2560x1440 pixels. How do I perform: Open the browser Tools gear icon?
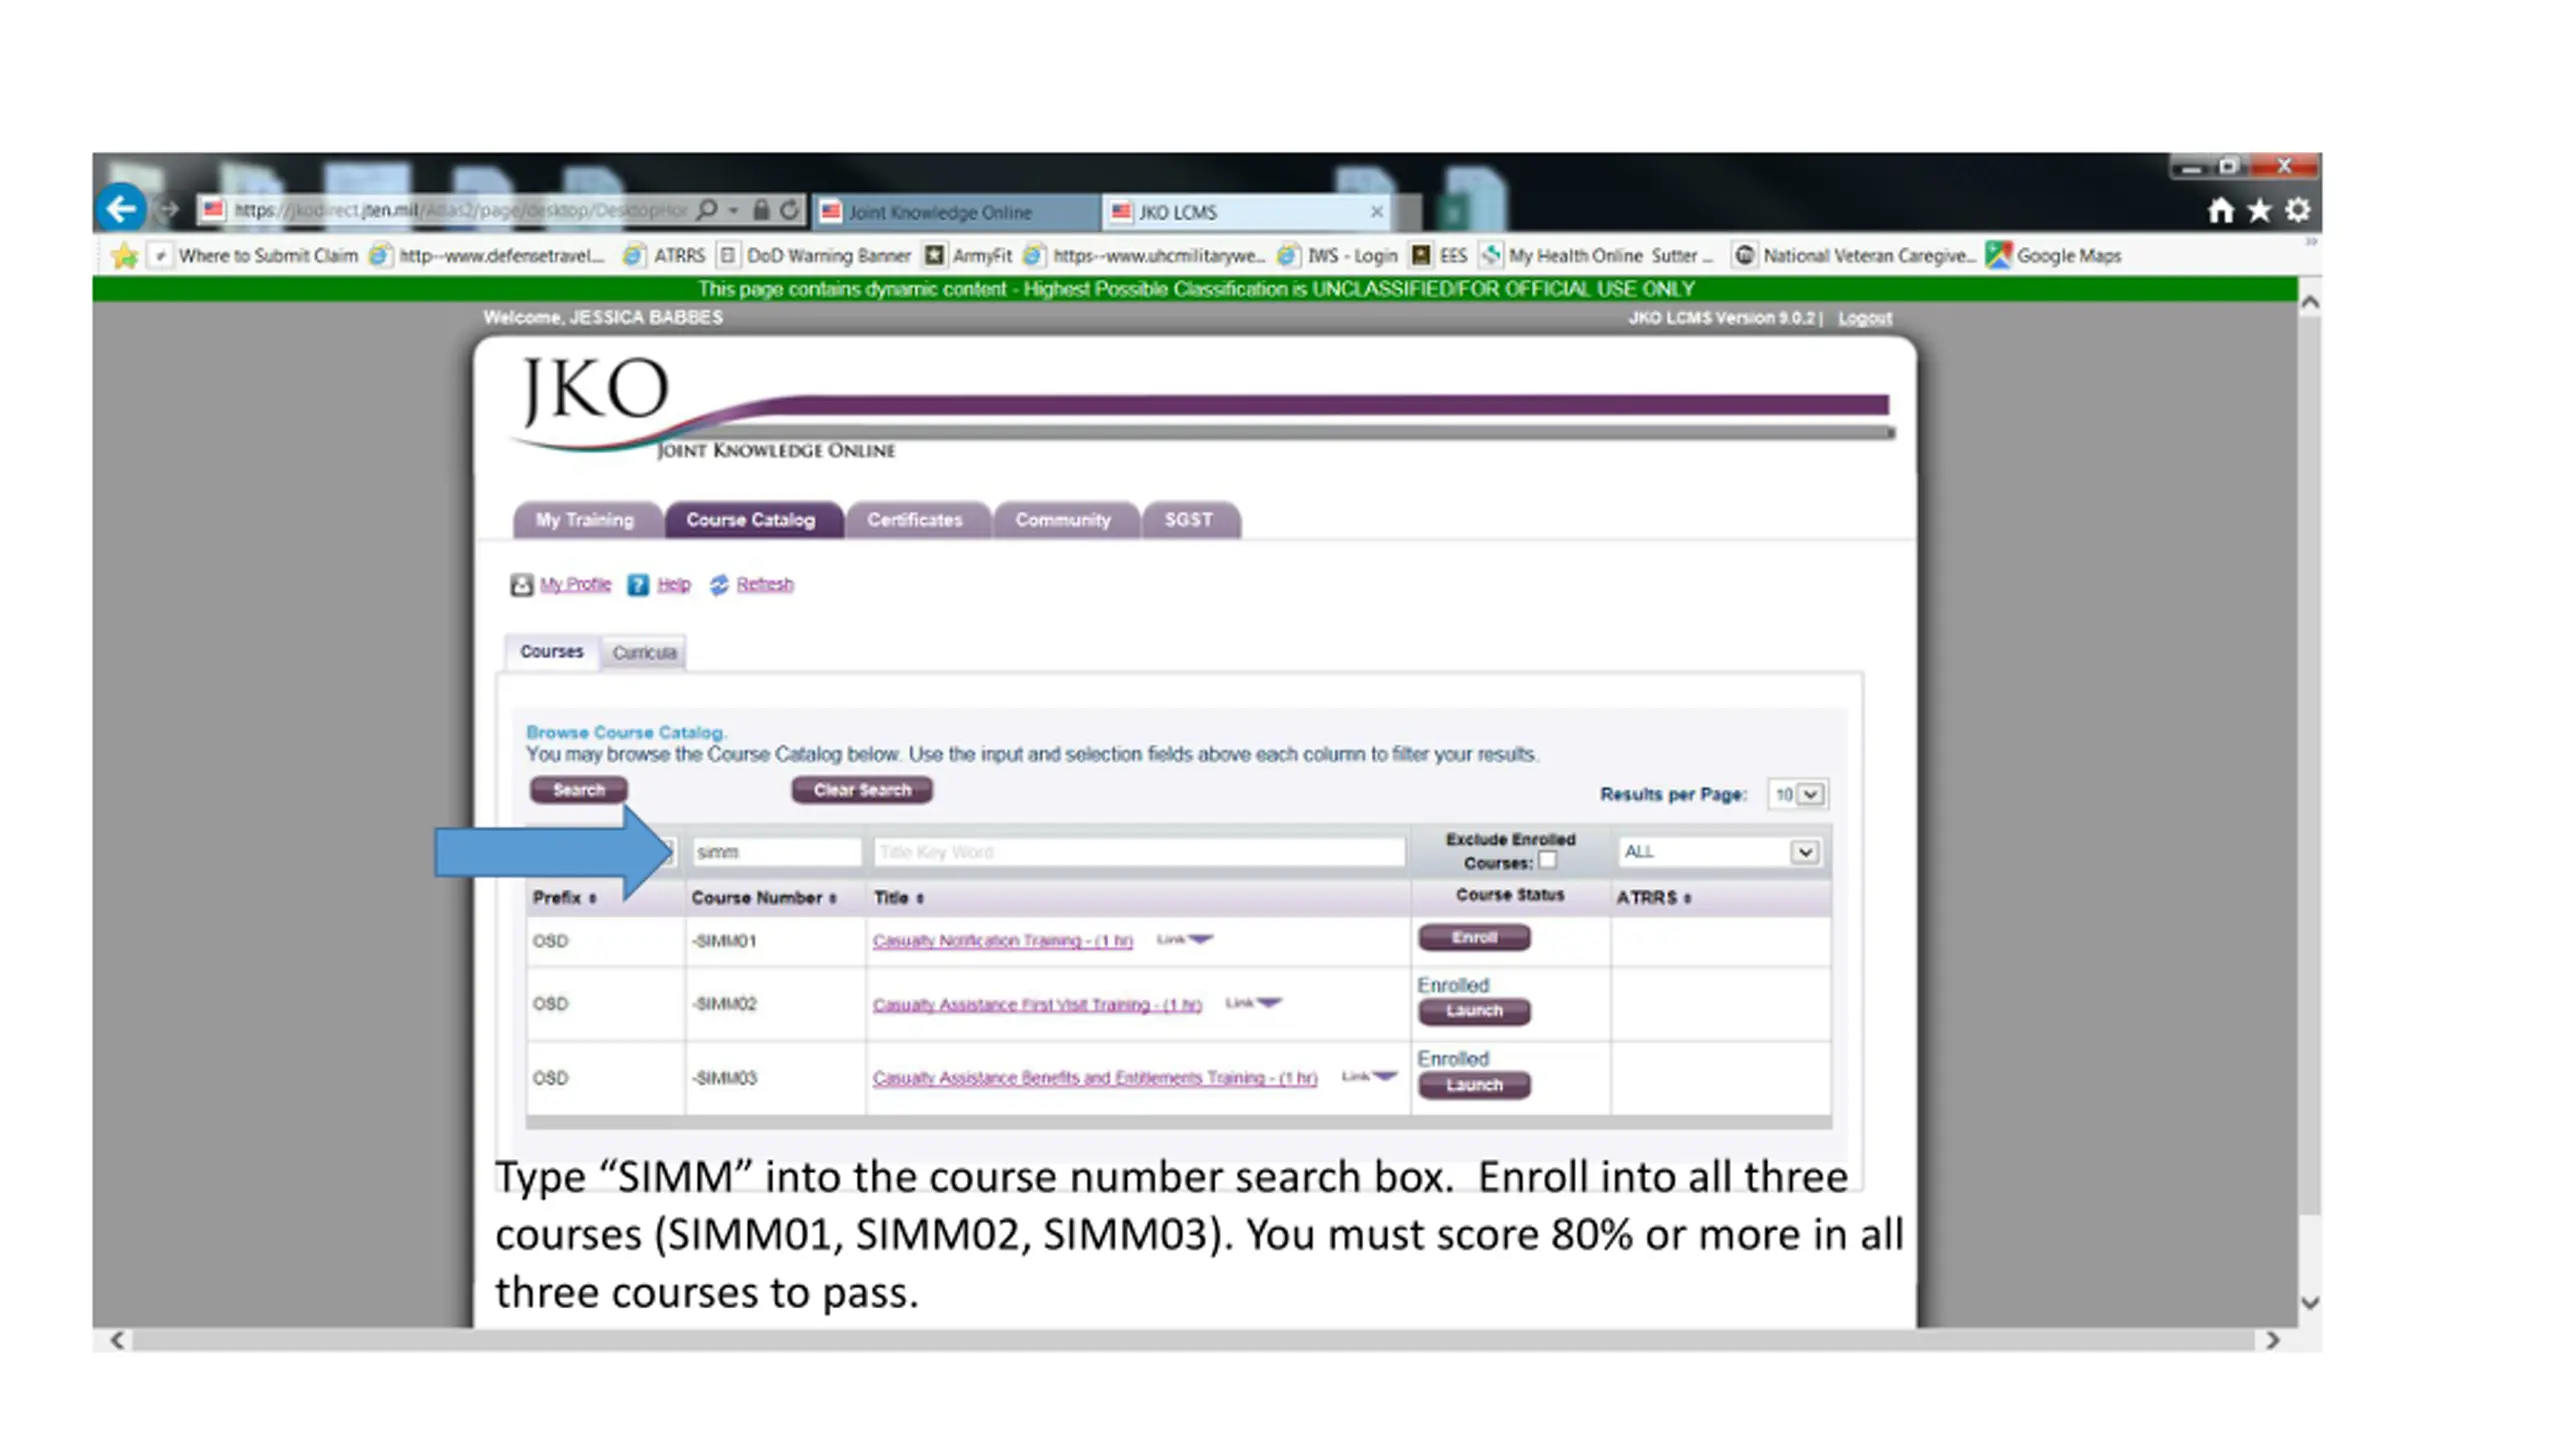tap(2298, 210)
